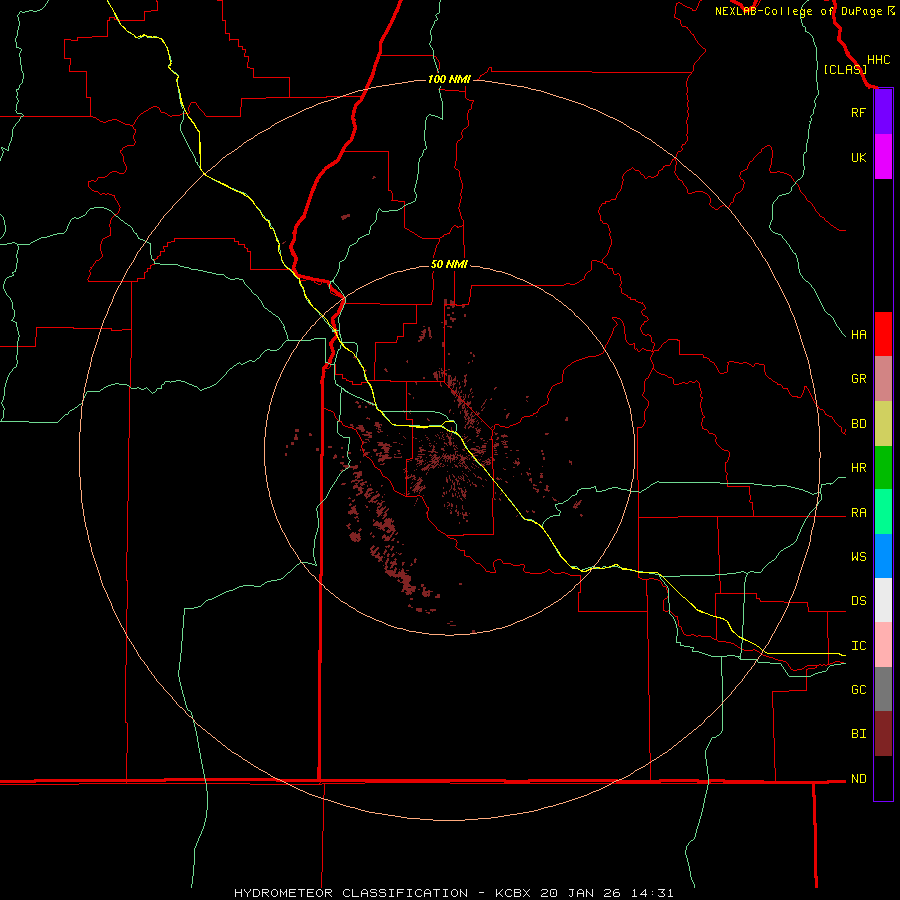Click the RF legend label
Screen dimensions: 900x900
tap(858, 112)
